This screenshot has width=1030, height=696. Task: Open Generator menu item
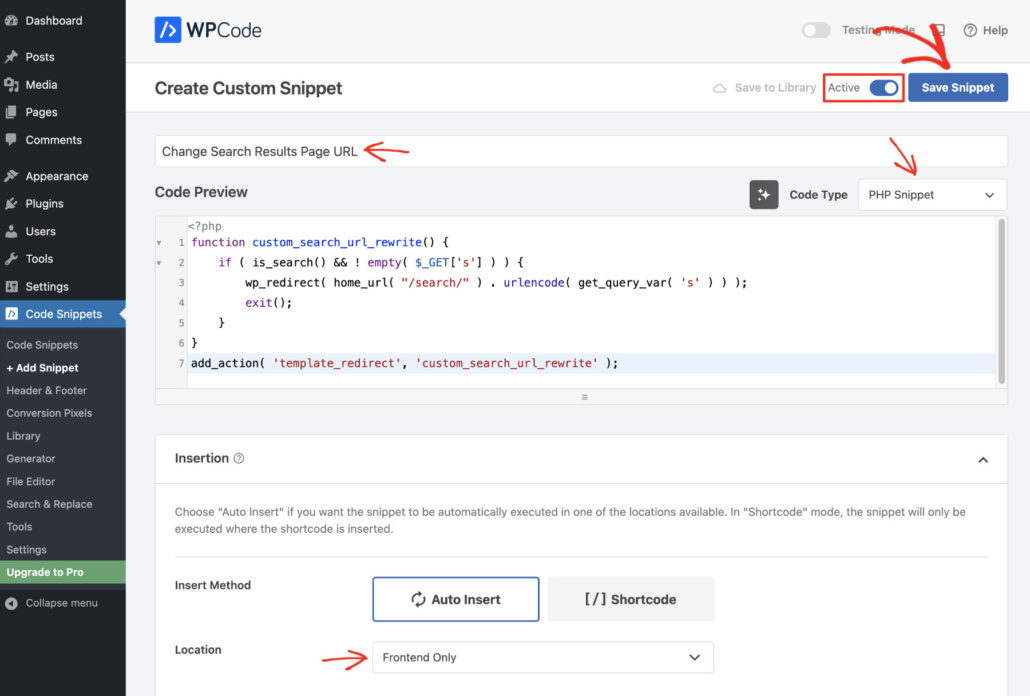pyautogui.click(x=31, y=458)
